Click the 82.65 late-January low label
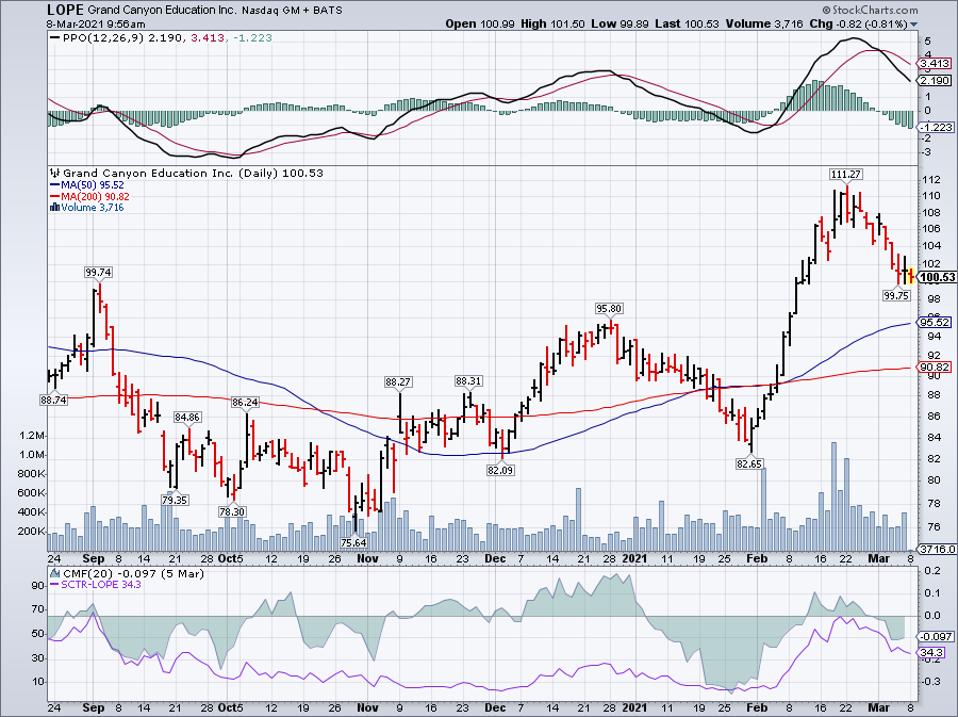 pyautogui.click(x=750, y=464)
